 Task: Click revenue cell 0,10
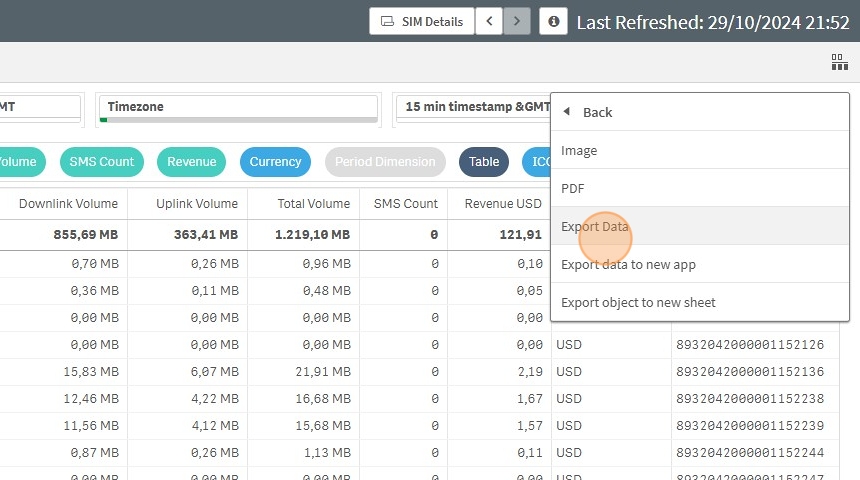530,263
